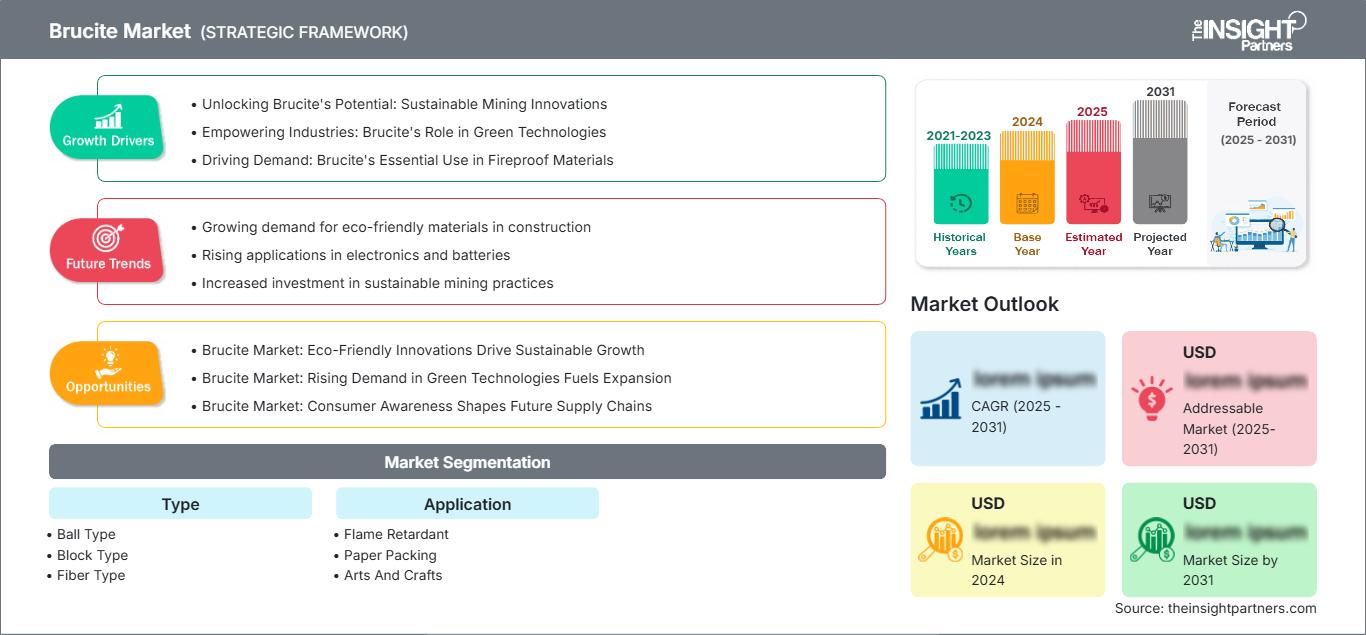The width and height of the screenshot is (1366, 635).
Task: Click the Fiber Type list item
Action: 91,575
